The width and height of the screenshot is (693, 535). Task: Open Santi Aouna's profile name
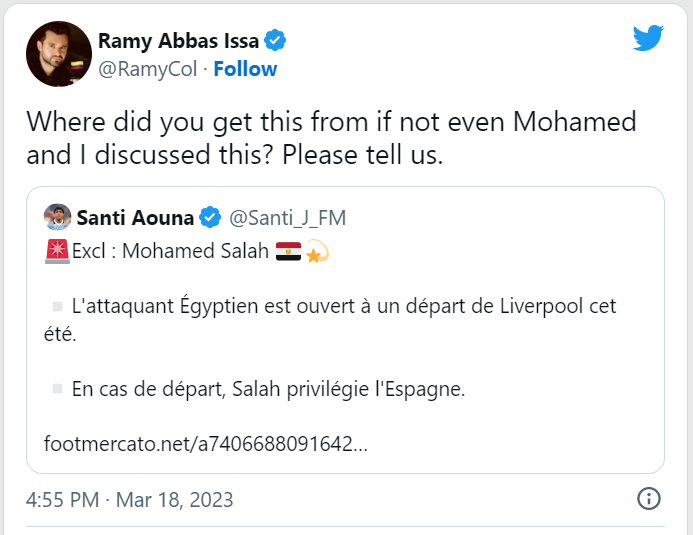134,217
